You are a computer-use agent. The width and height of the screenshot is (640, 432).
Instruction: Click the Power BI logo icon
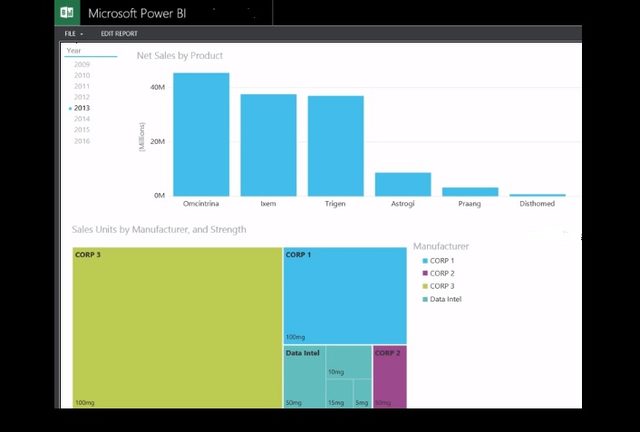point(67,13)
